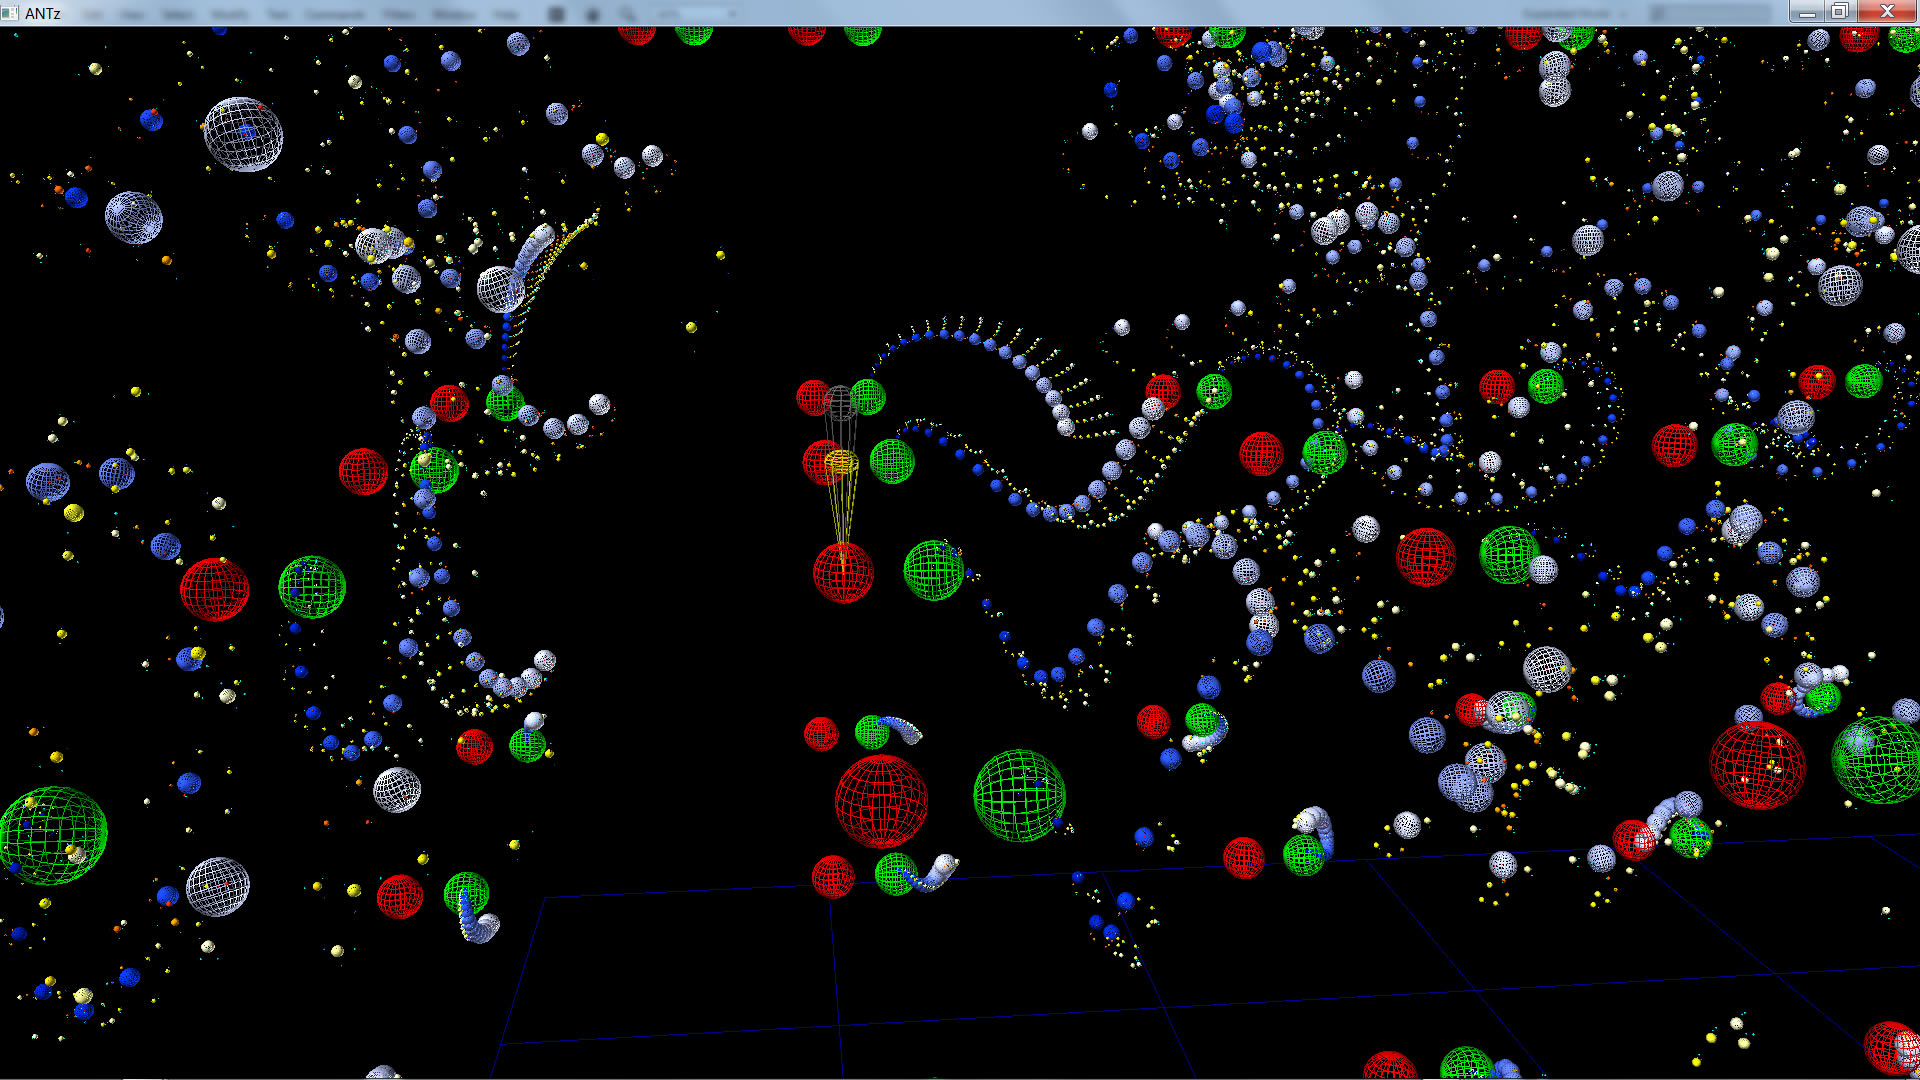The width and height of the screenshot is (1920, 1080).
Task: Click the lone yellow dot in the empty center-left
Action: [x=691, y=327]
